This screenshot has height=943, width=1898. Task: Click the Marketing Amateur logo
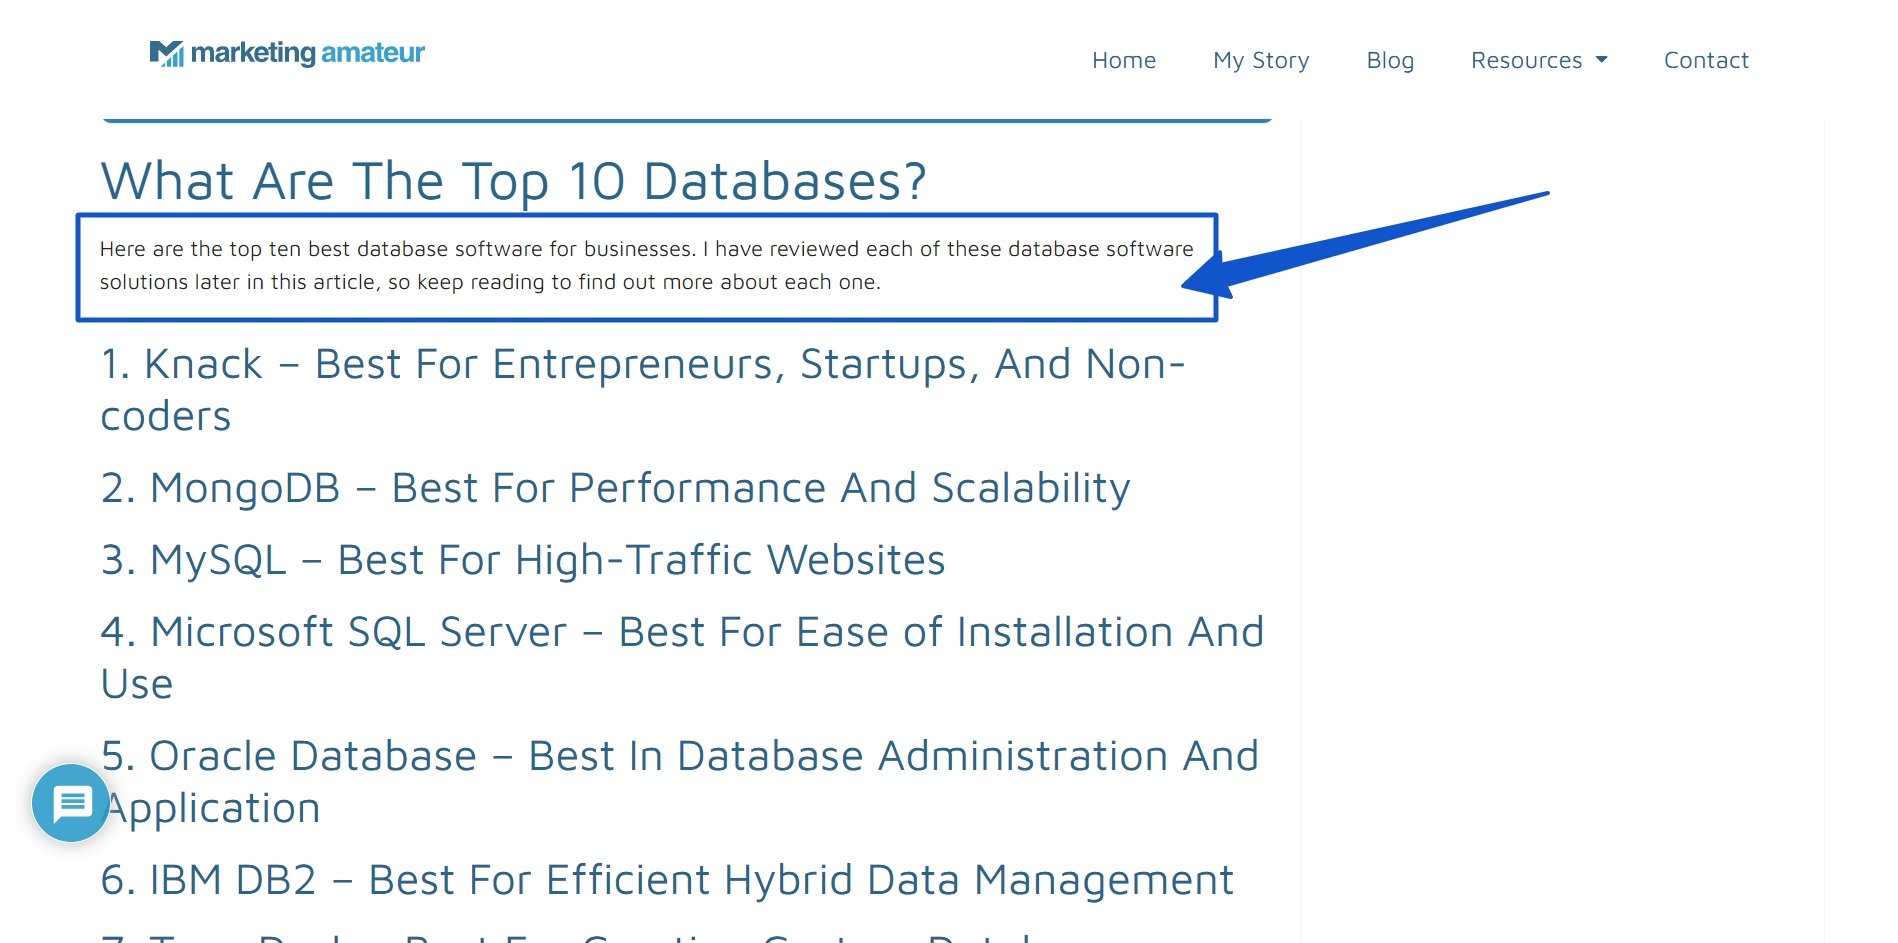coord(287,53)
